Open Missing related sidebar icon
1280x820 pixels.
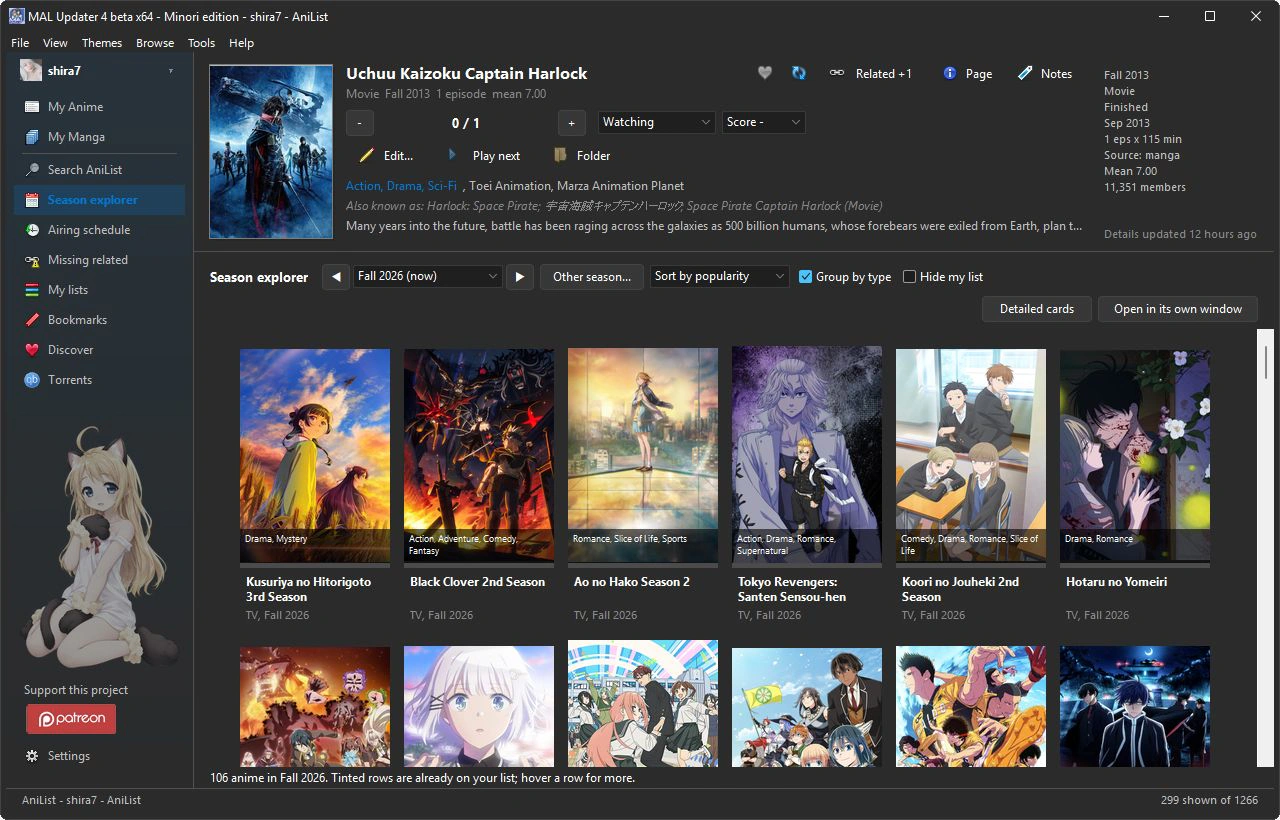click(32, 260)
